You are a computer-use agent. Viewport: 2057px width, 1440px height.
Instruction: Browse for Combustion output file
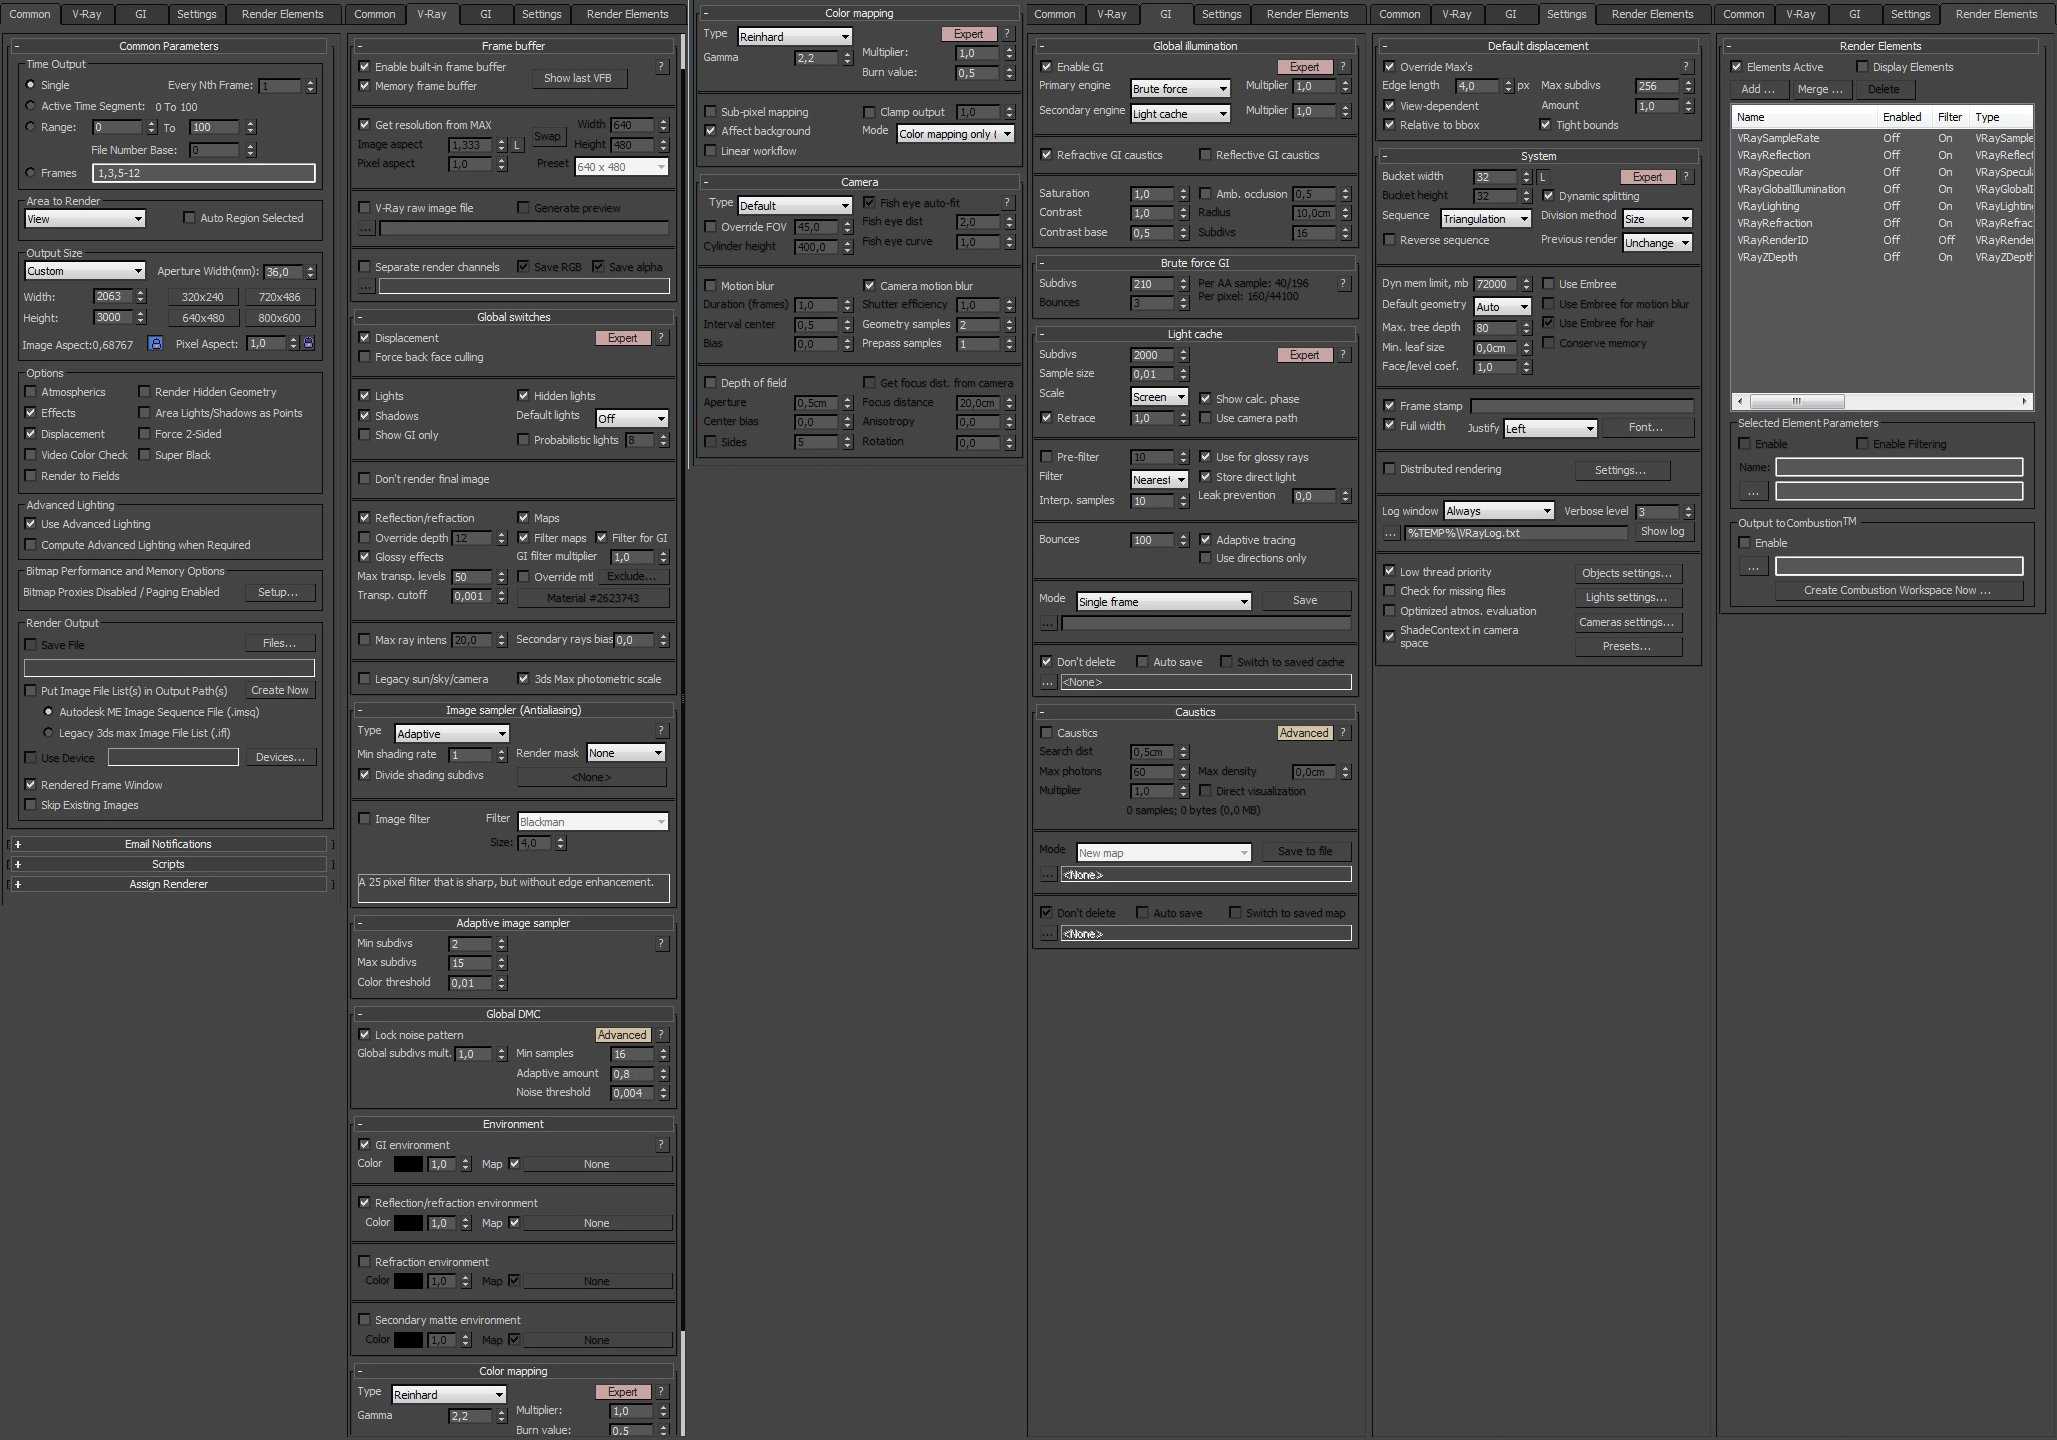1752,567
